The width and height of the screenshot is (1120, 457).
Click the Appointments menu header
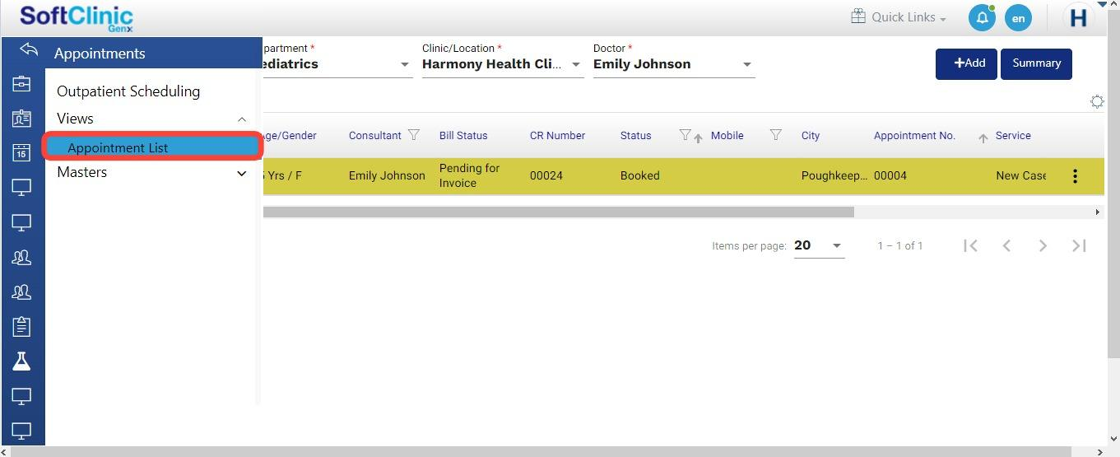(100, 54)
